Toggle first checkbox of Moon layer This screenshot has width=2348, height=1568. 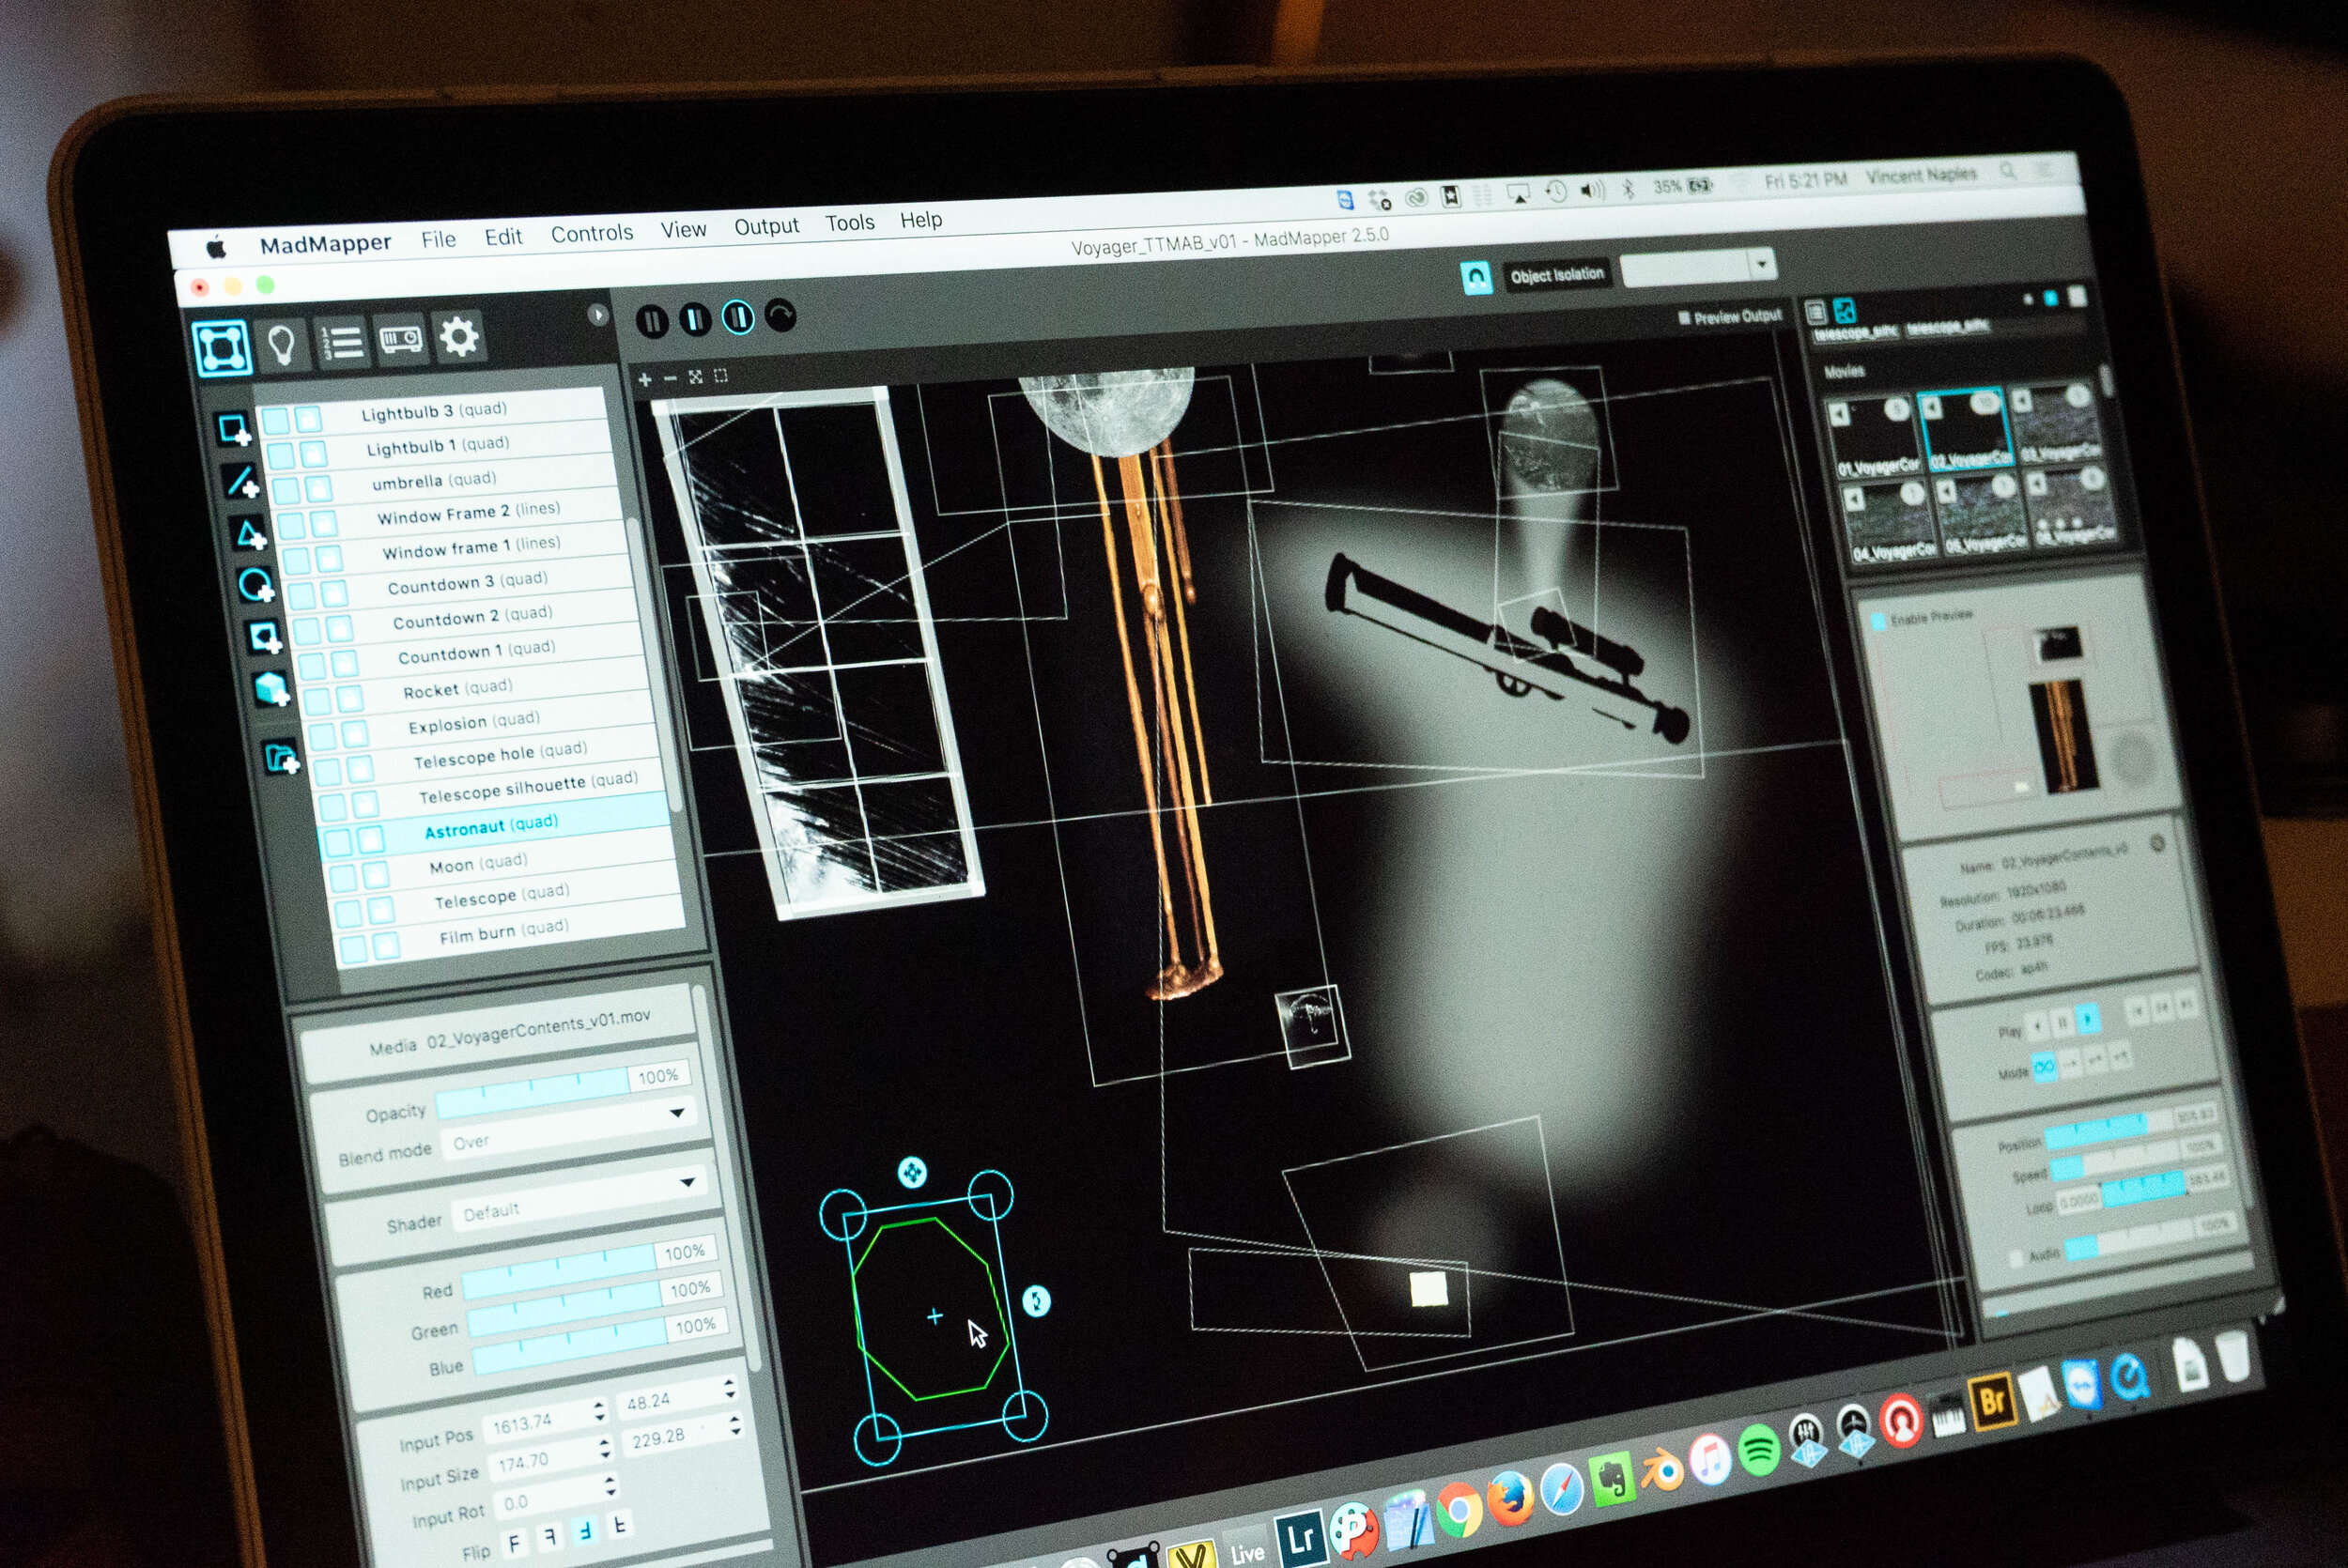pyautogui.click(x=343, y=879)
